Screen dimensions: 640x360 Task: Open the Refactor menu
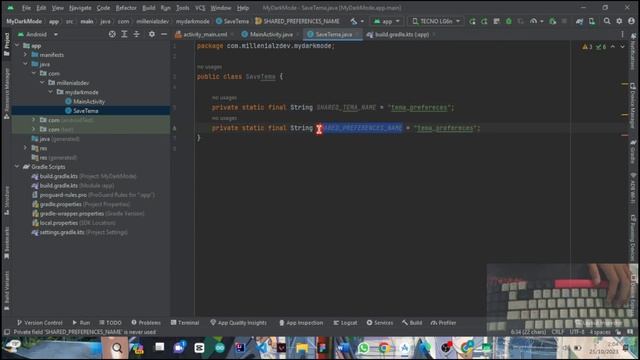click(126, 8)
